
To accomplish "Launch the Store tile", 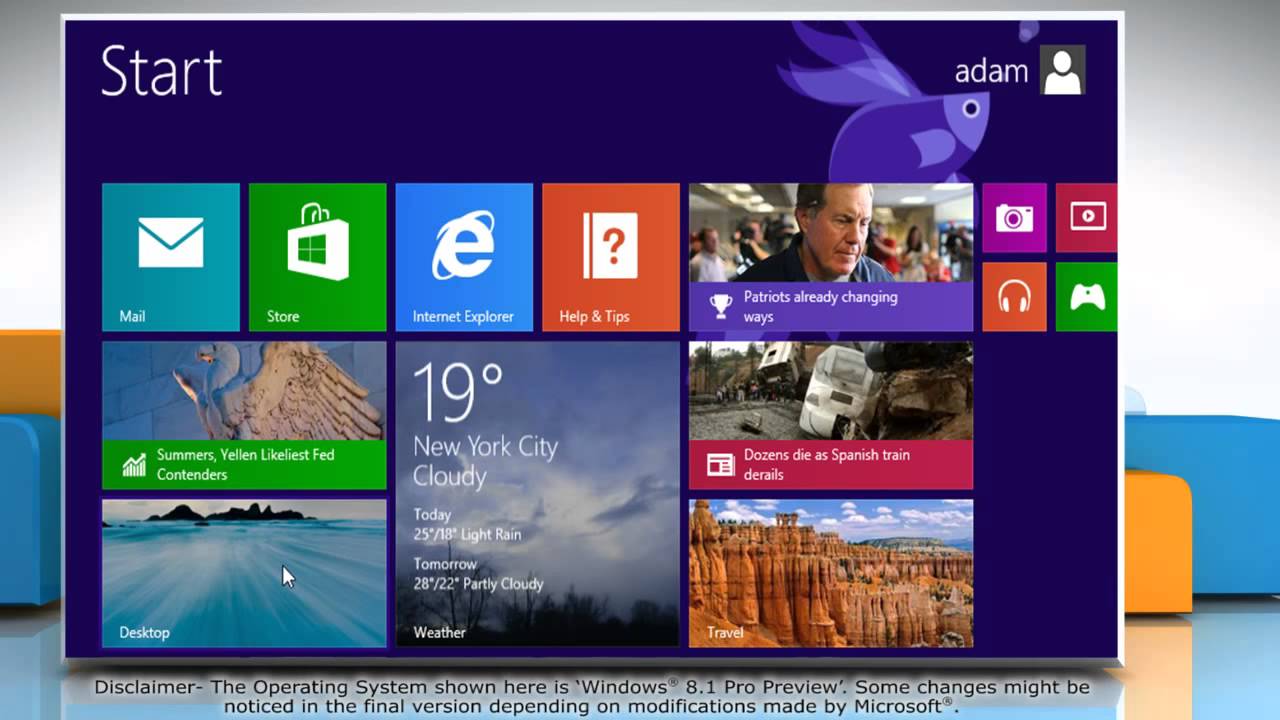I will 317,257.
